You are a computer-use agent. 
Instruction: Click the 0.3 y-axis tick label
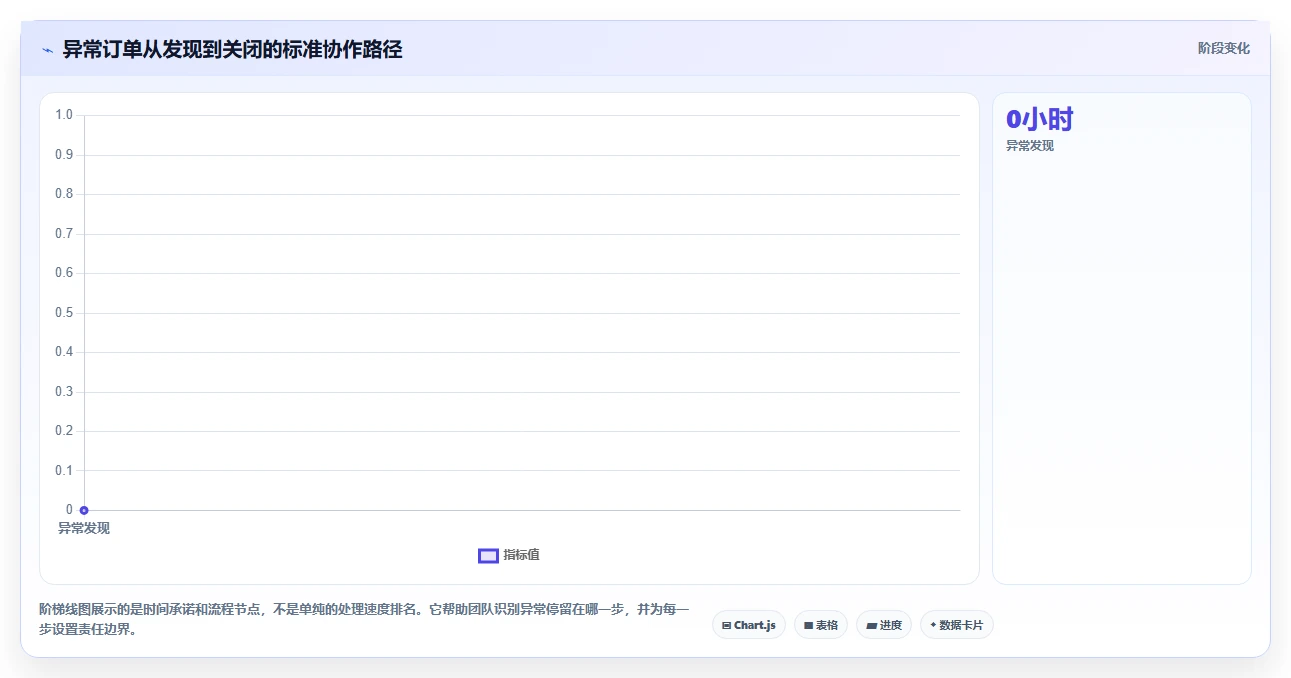(64, 391)
